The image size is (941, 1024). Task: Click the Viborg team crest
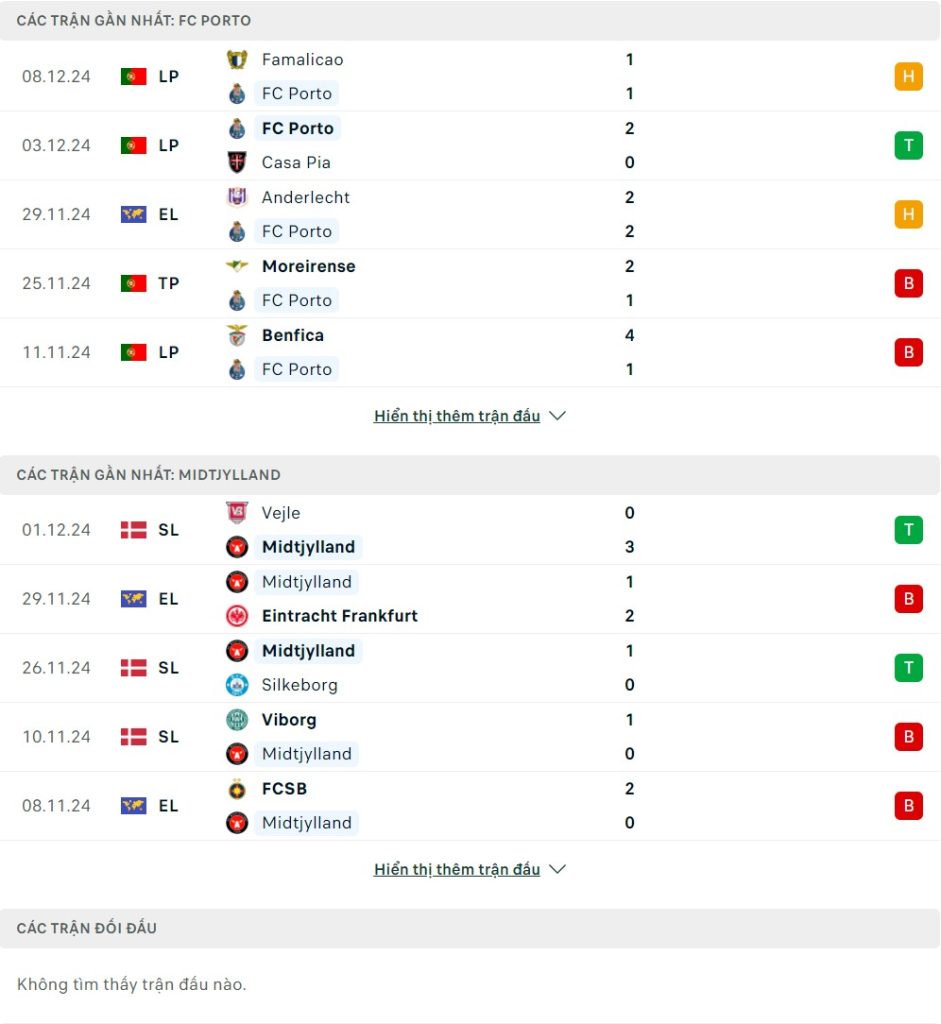click(237, 720)
